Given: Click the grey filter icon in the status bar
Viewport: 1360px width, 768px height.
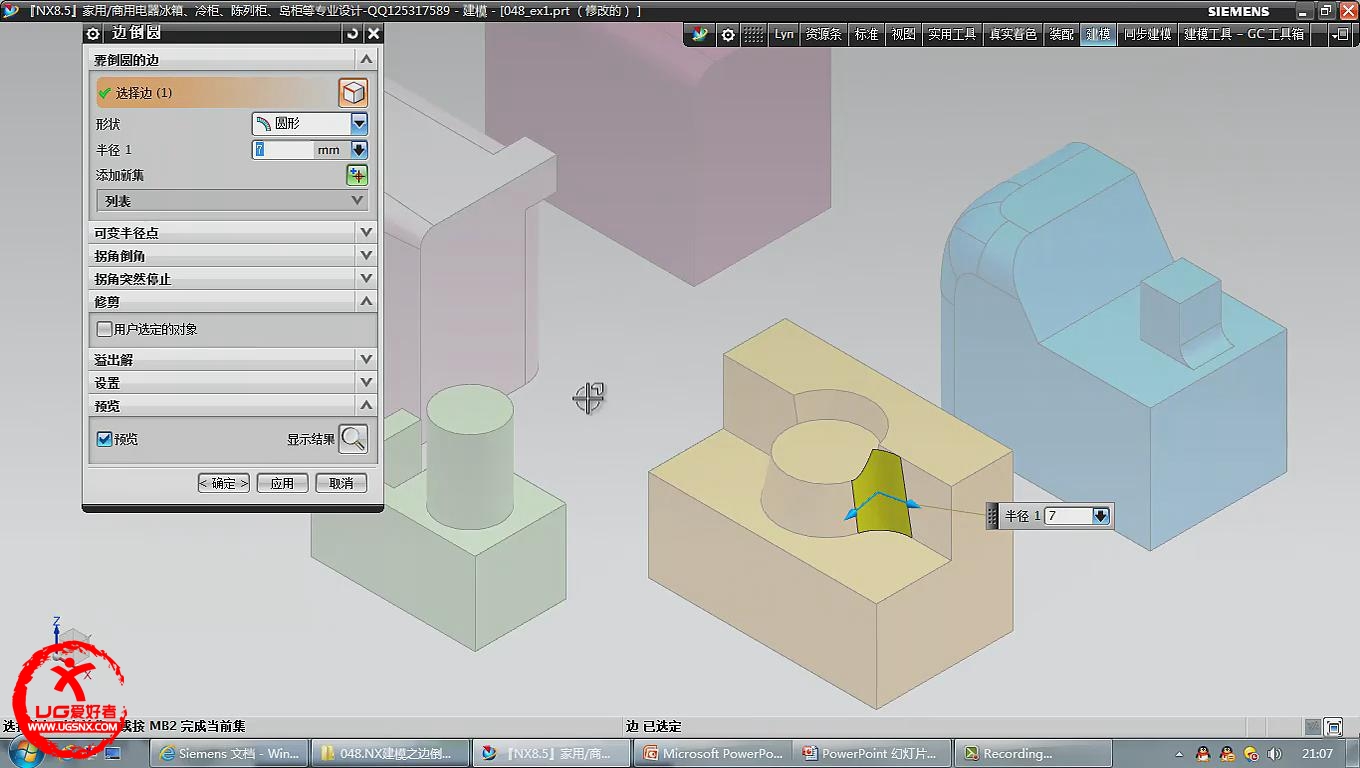Looking at the screenshot, I should 1312,727.
